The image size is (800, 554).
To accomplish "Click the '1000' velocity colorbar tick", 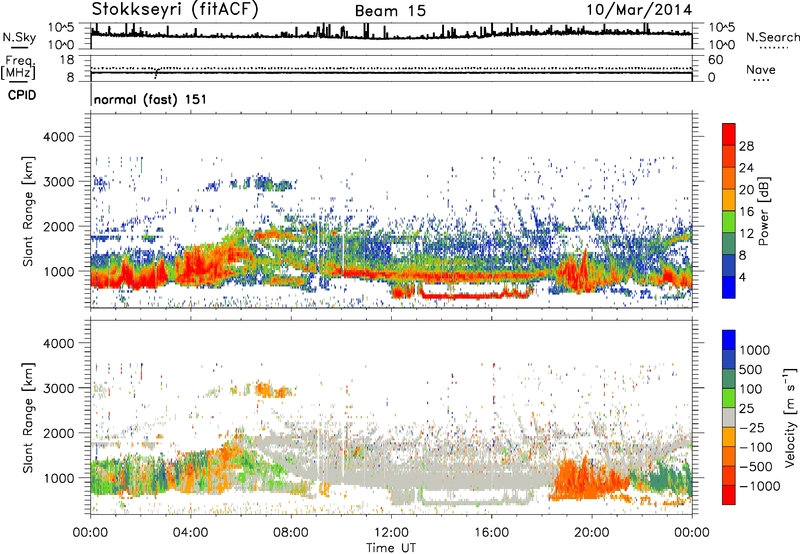I will [x=755, y=350].
